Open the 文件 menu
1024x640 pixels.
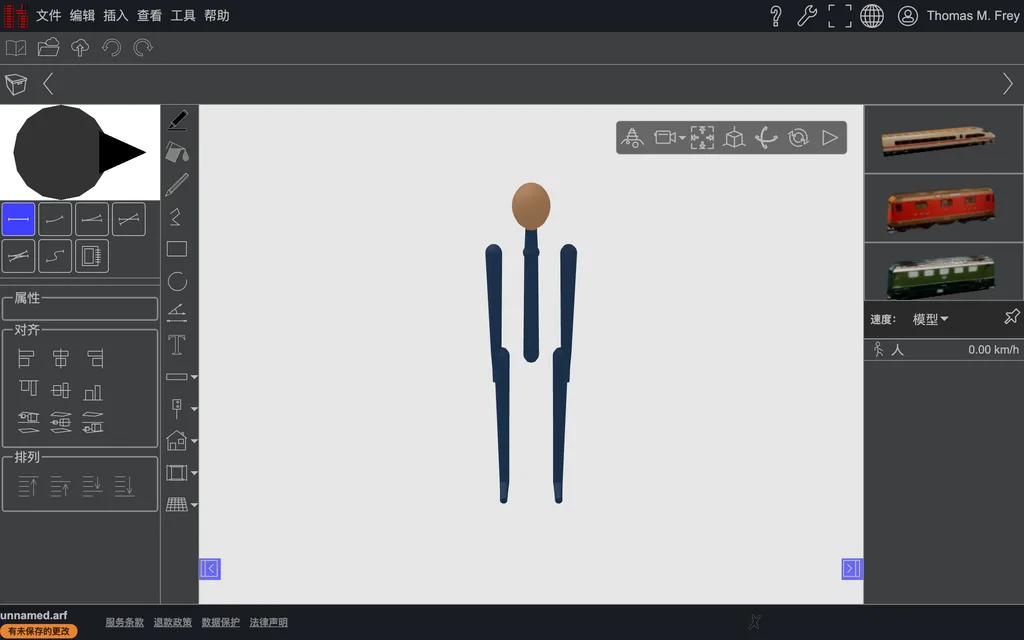pos(48,16)
